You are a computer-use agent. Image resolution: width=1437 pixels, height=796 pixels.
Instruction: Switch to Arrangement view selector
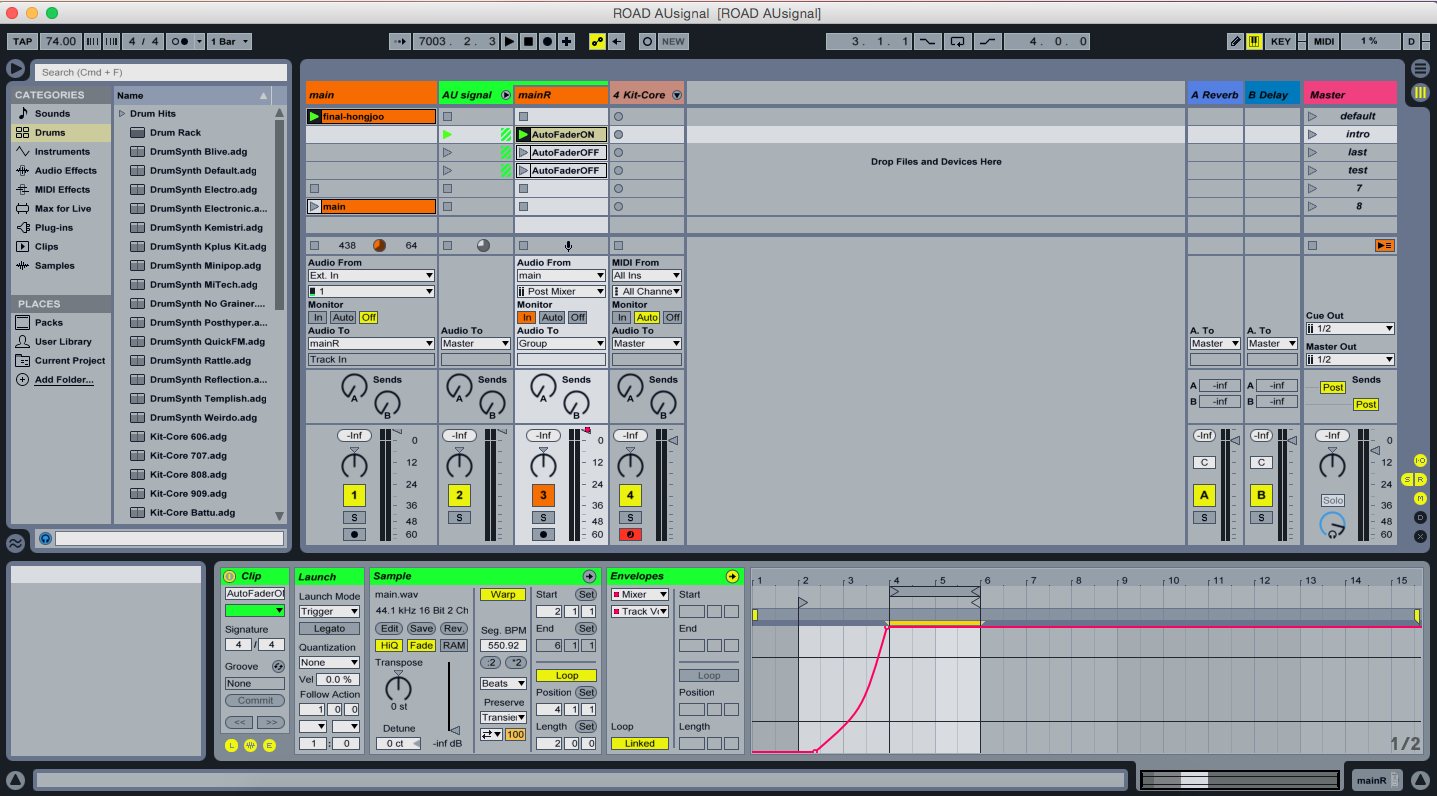1420,69
